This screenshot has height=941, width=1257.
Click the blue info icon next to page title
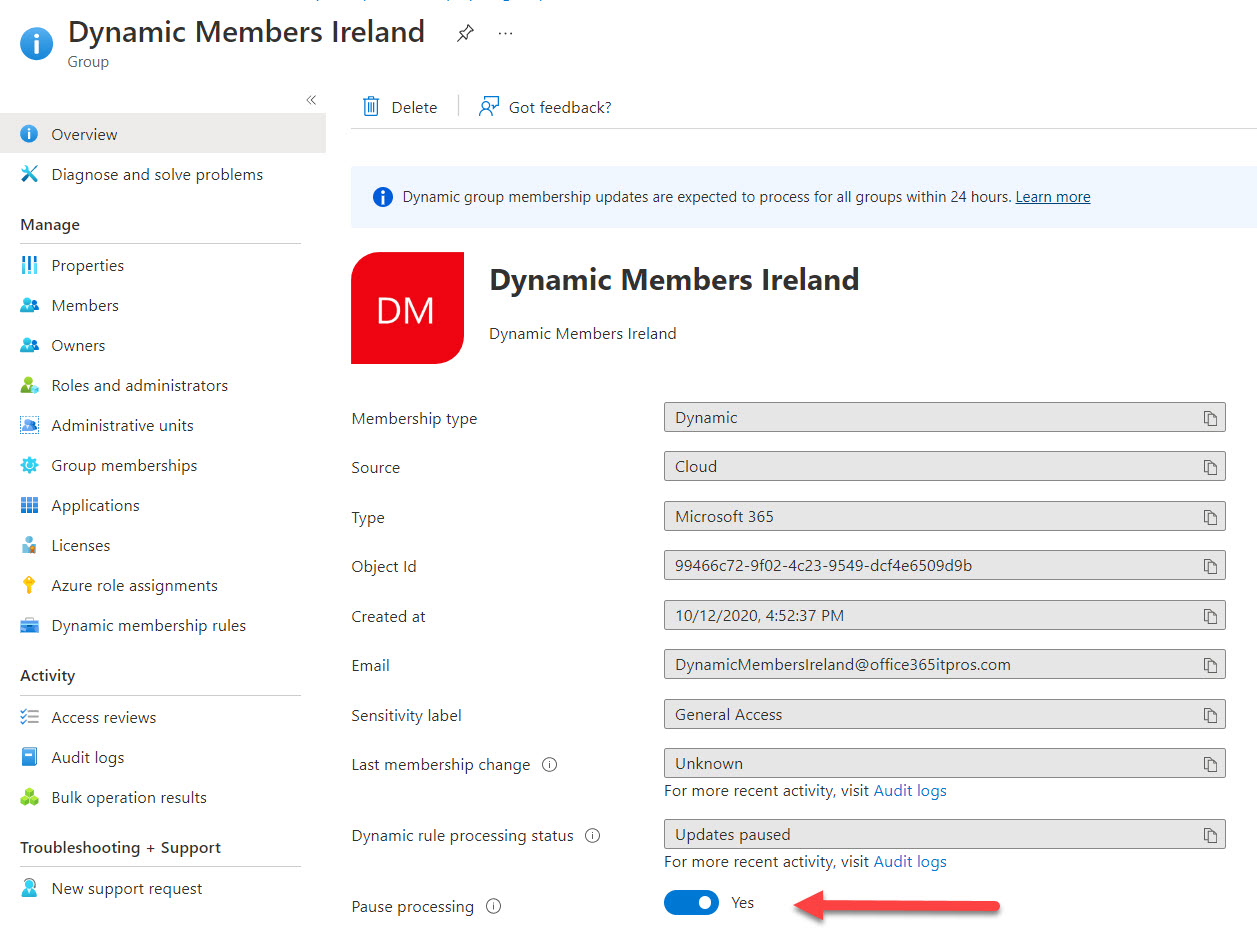point(37,43)
